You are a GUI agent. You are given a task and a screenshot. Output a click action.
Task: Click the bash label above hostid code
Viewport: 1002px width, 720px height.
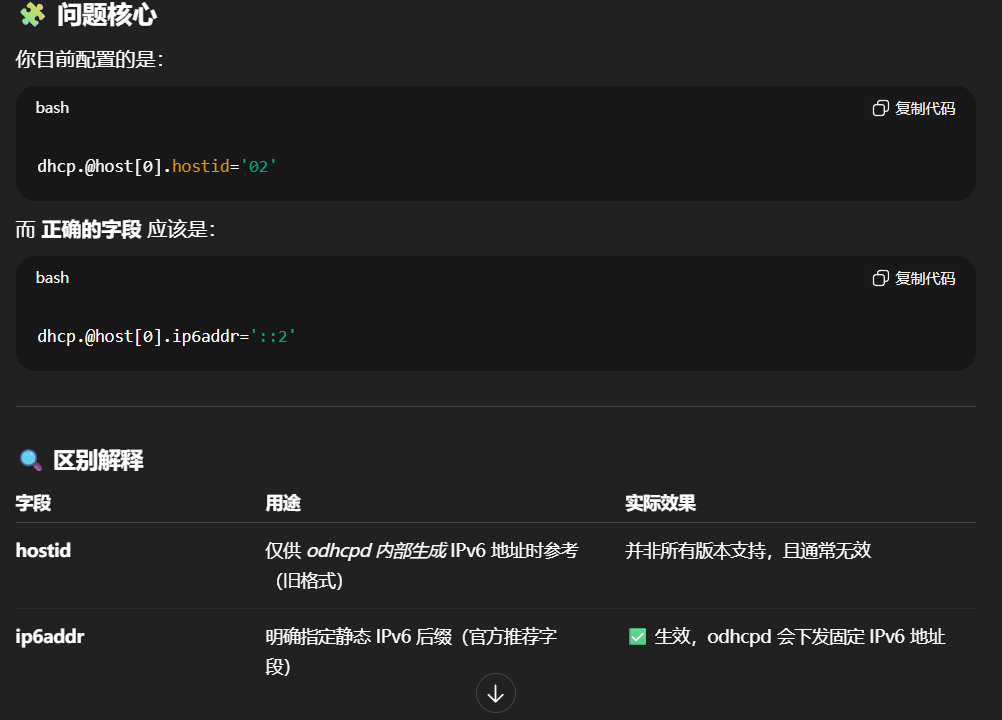coord(52,107)
